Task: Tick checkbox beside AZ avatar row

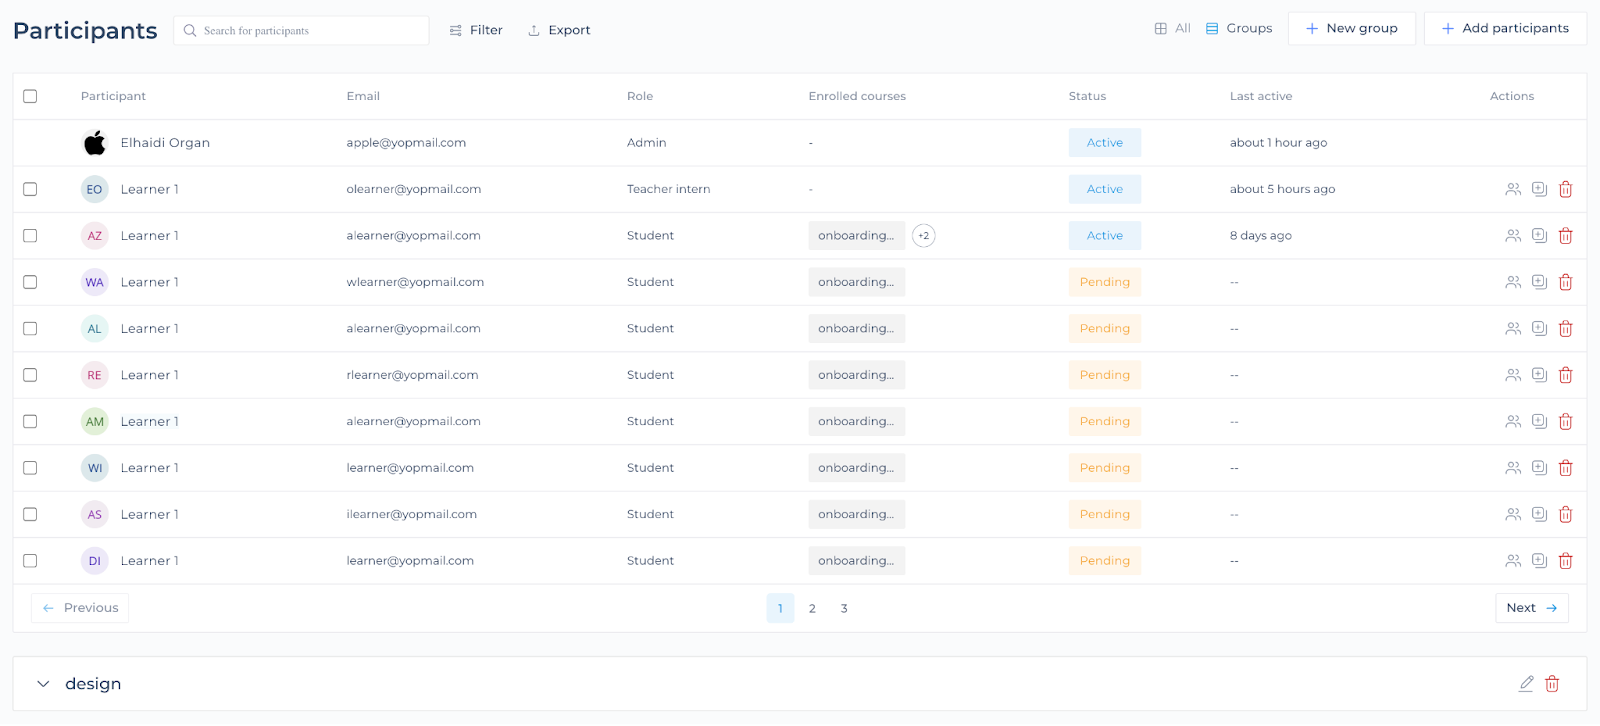Action: click(x=30, y=236)
